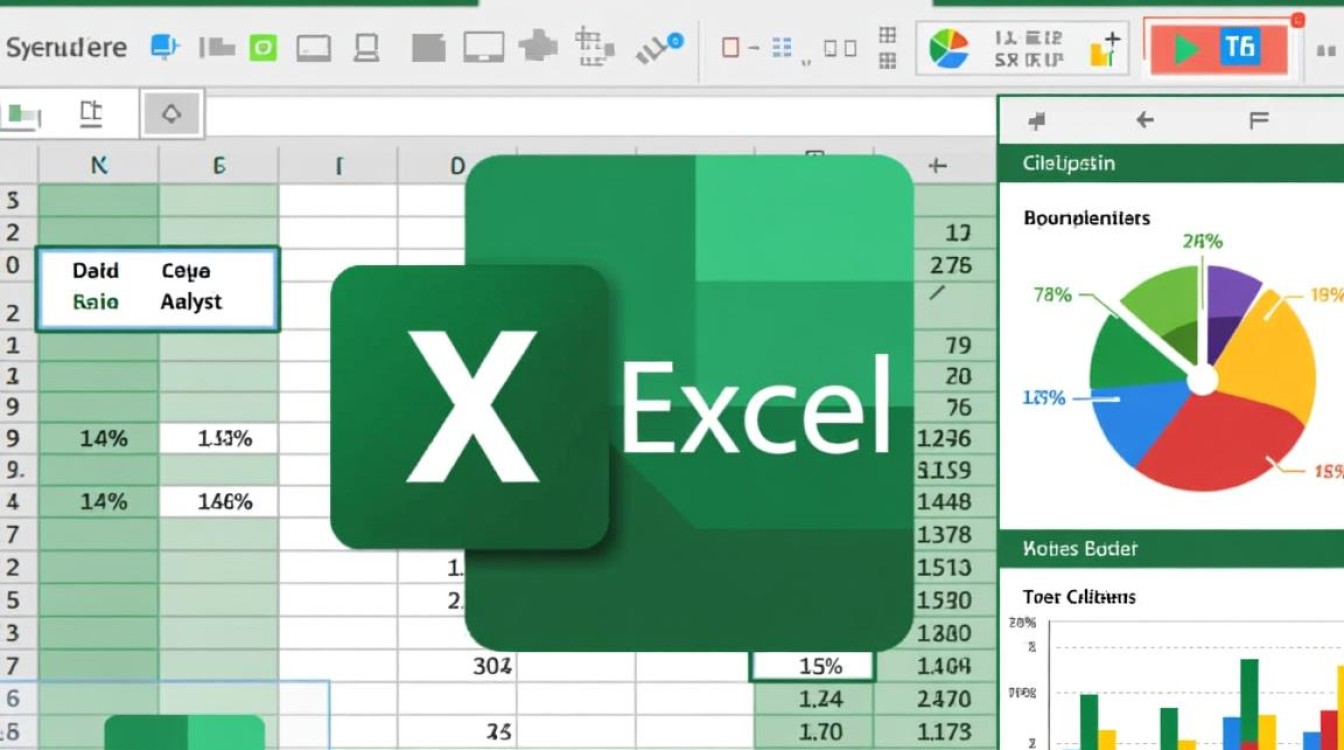Screen dimensions: 1344x750
Task: Click the plus column header
Action: [x=937, y=166]
